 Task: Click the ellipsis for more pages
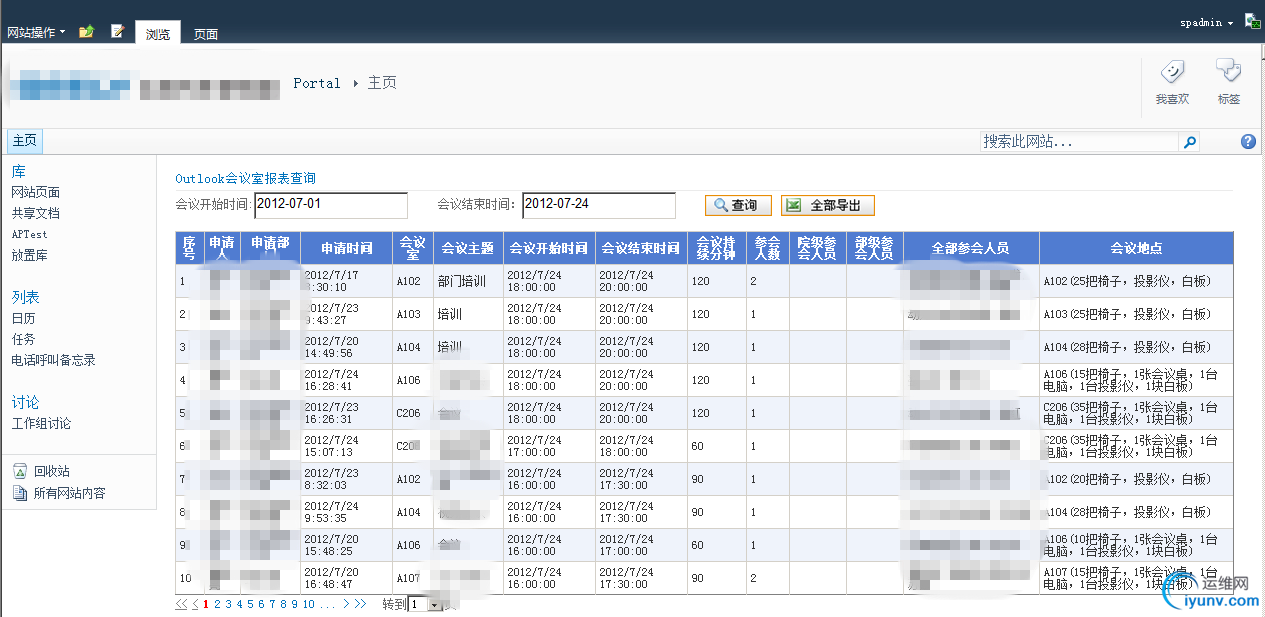click(327, 605)
